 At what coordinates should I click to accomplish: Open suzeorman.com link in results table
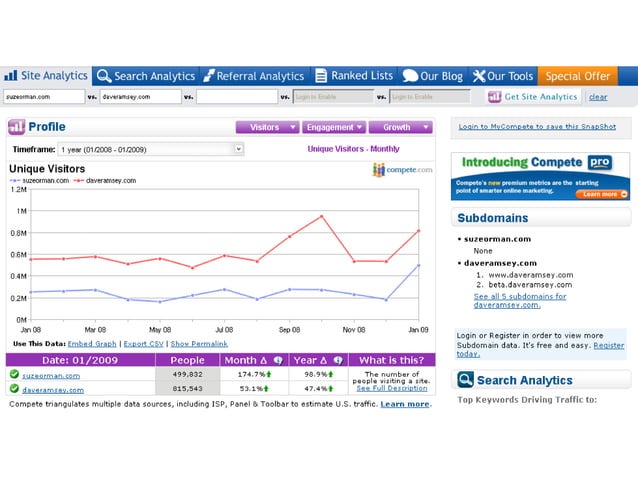click(51, 375)
